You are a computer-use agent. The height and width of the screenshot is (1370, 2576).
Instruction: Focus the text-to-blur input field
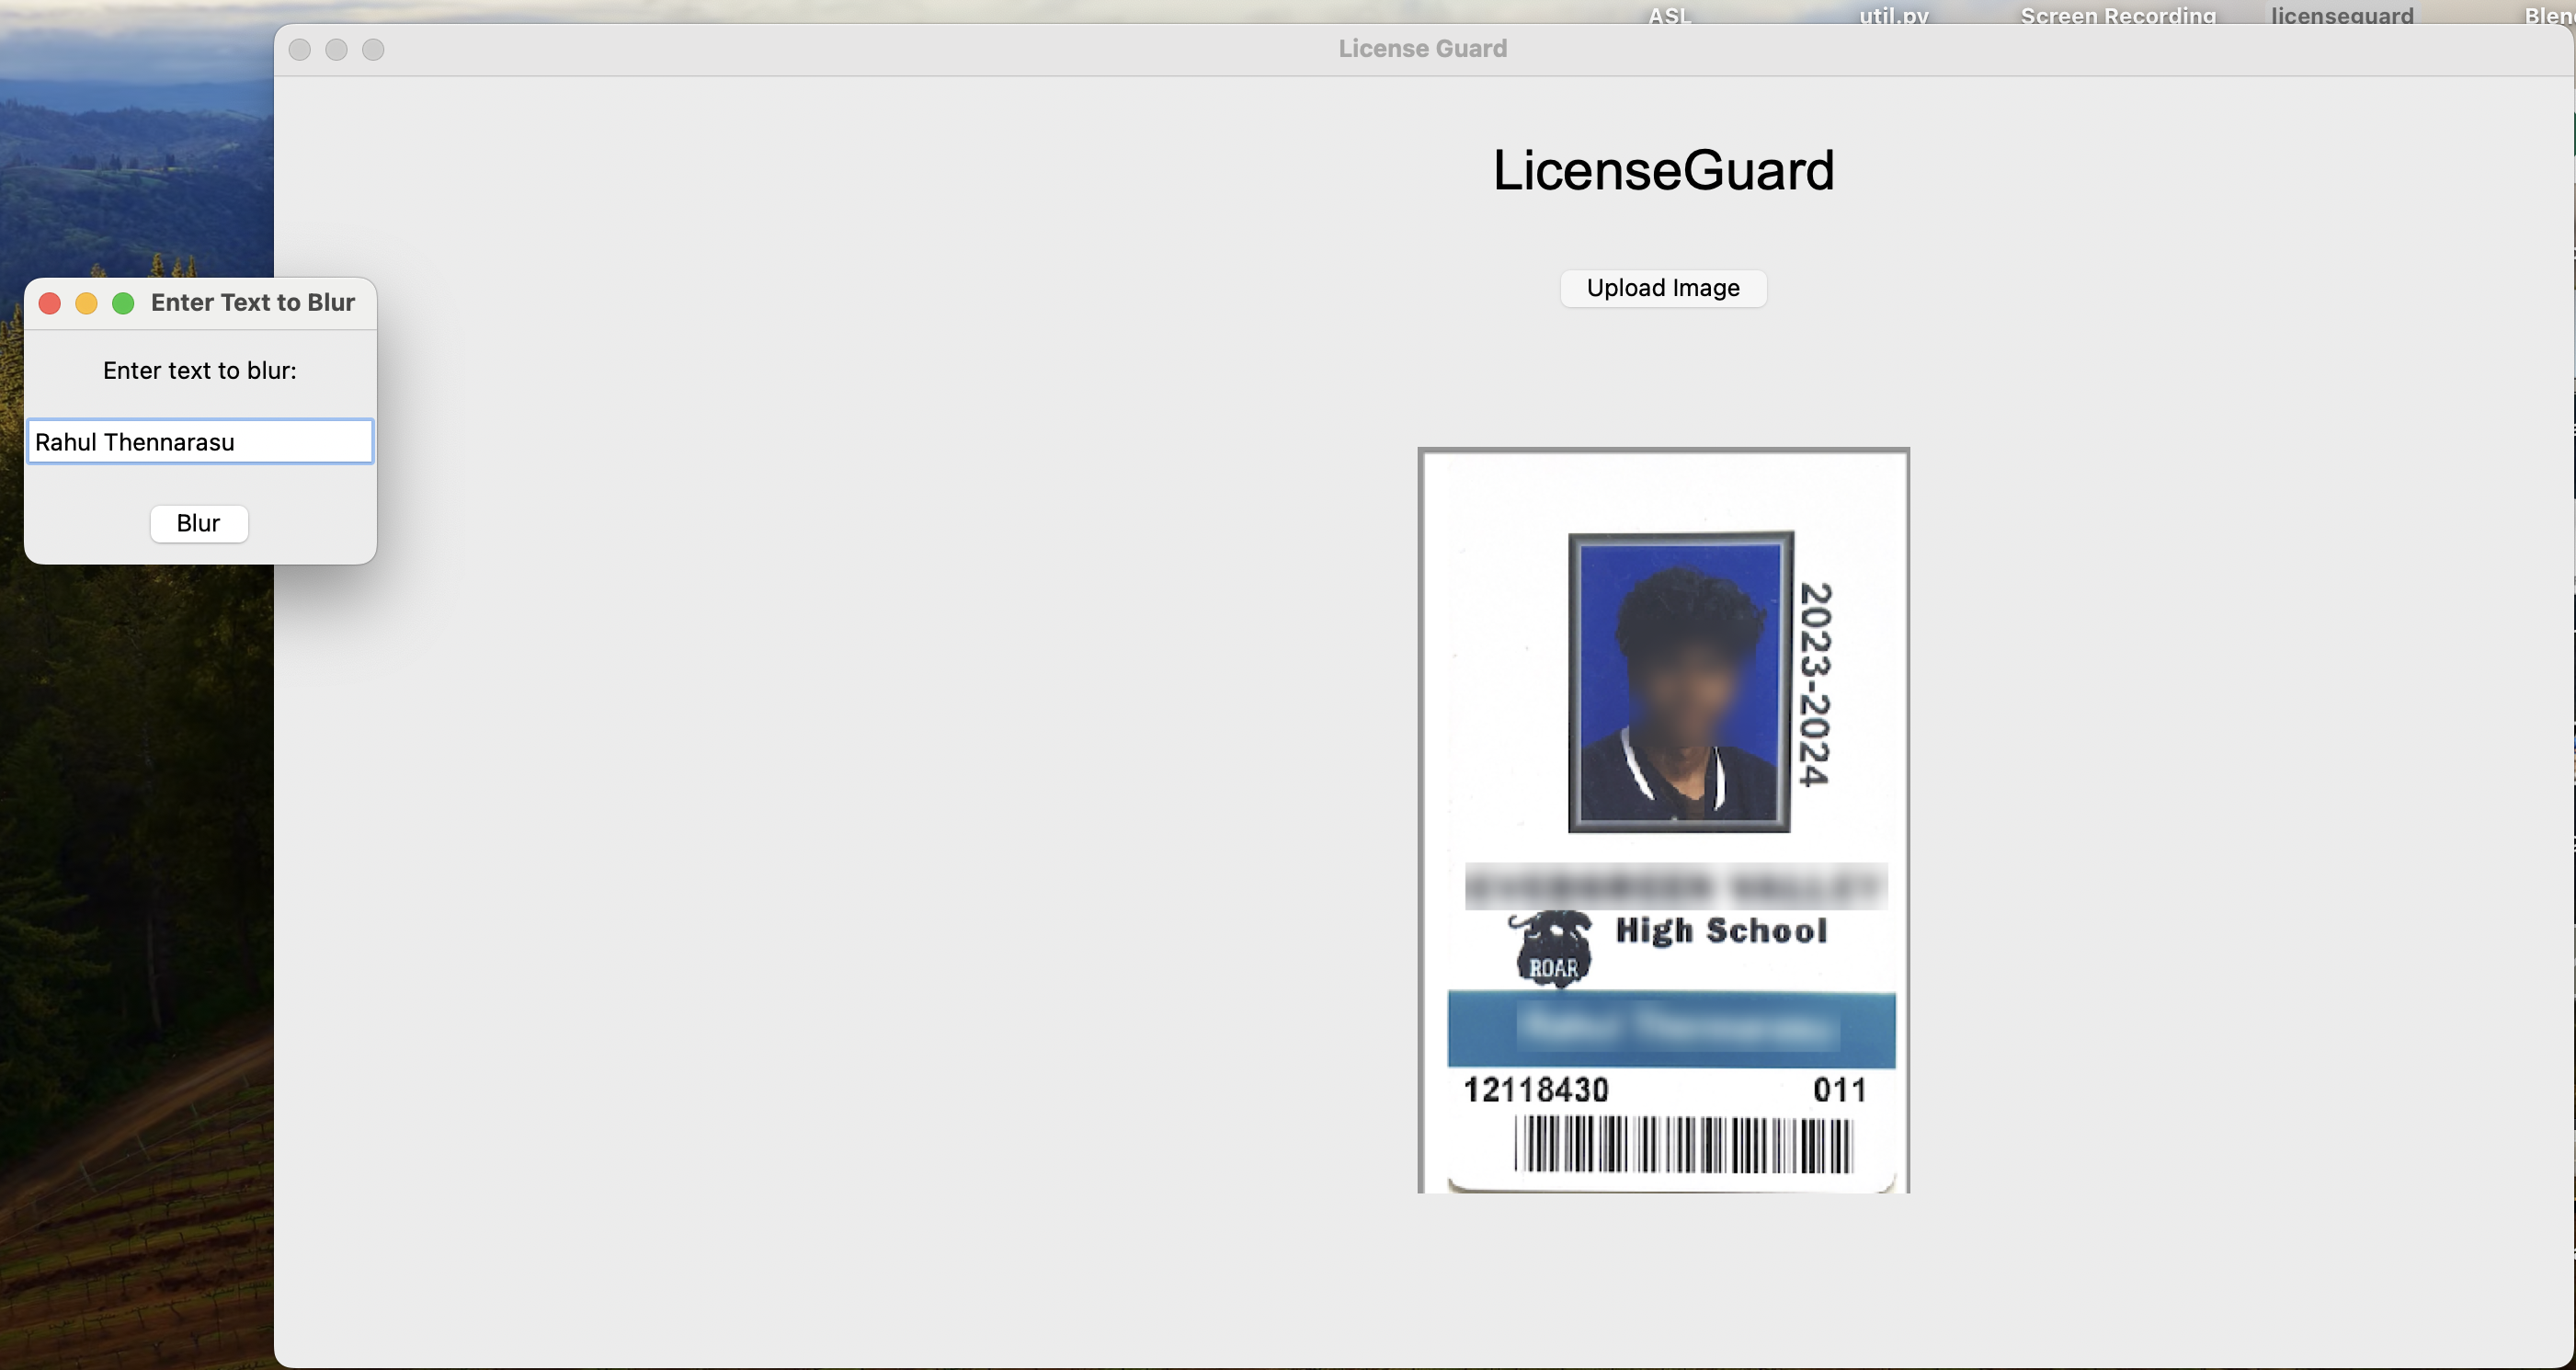coord(200,442)
